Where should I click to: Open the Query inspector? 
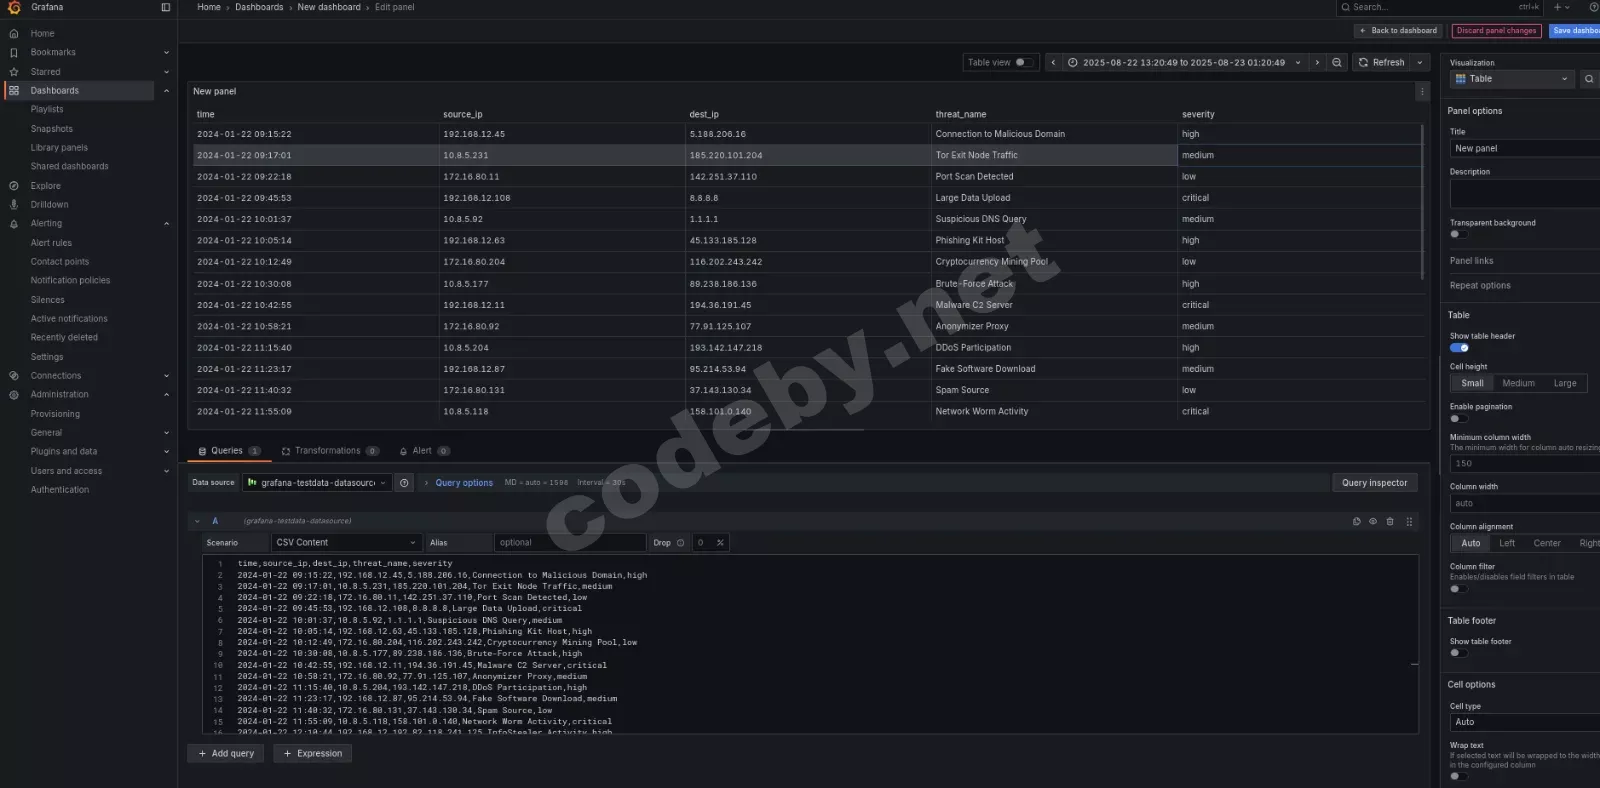click(x=1374, y=483)
